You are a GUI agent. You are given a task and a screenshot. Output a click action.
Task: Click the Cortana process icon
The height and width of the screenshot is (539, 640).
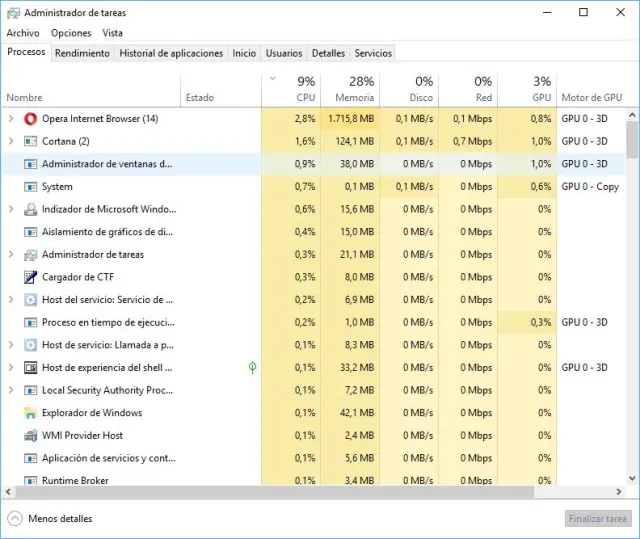pyautogui.click(x=31, y=142)
